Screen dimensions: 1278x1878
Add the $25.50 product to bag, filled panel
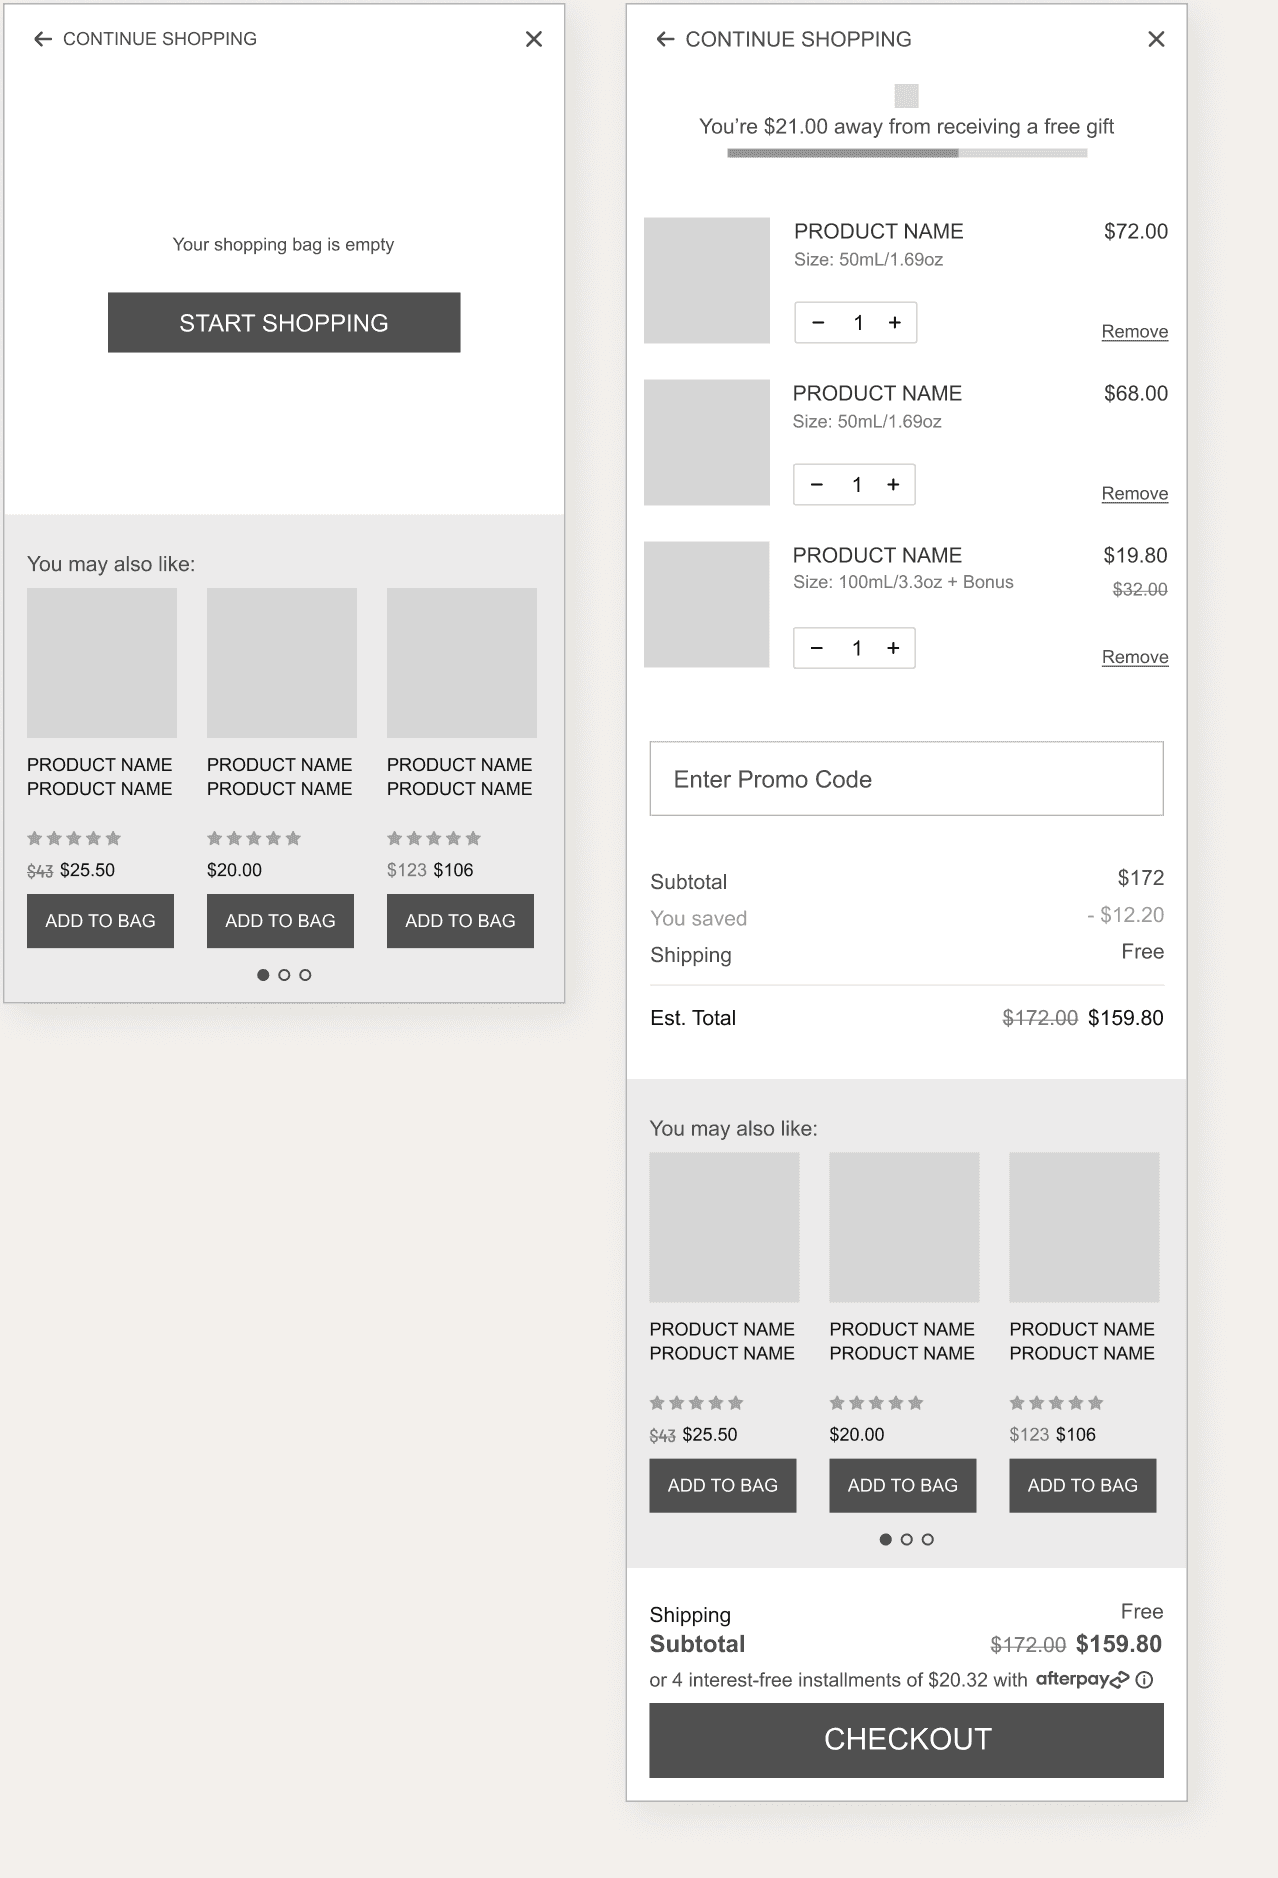point(723,1485)
